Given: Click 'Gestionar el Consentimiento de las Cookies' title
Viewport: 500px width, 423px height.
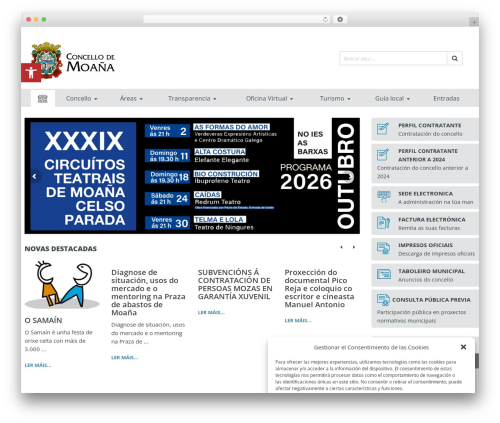Looking at the screenshot, I should point(371,347).
